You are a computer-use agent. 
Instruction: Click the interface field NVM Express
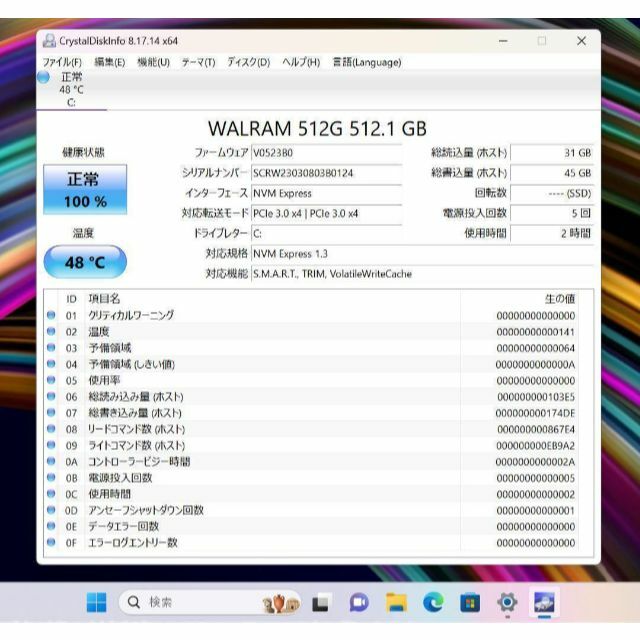(x=327, y=193)
